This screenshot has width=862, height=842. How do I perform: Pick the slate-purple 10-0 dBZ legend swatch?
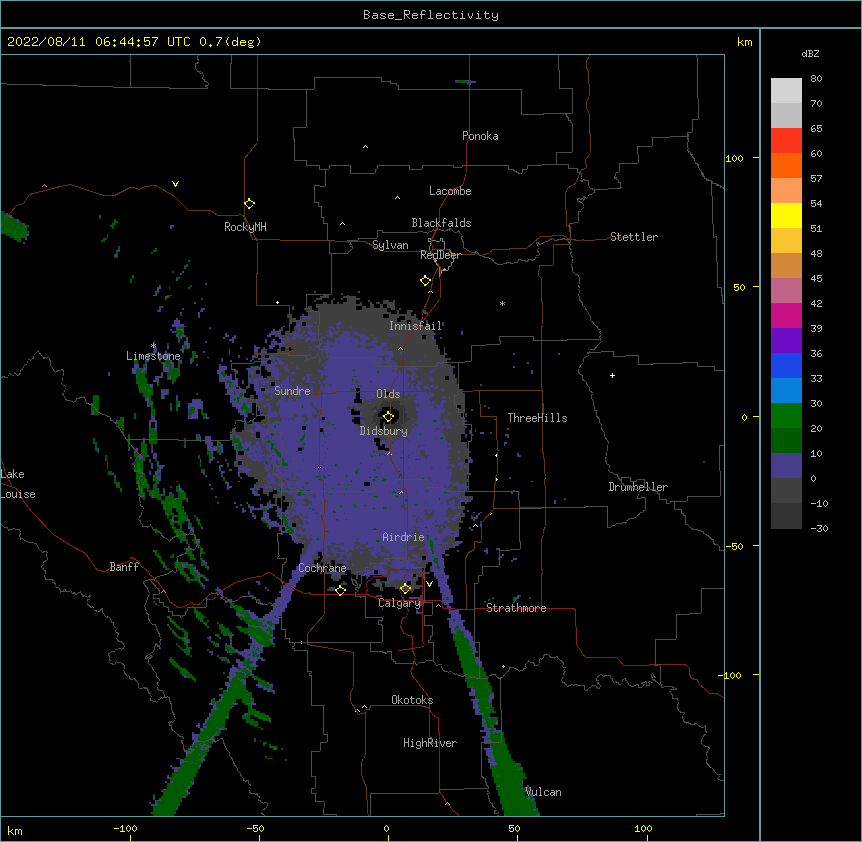786,466
